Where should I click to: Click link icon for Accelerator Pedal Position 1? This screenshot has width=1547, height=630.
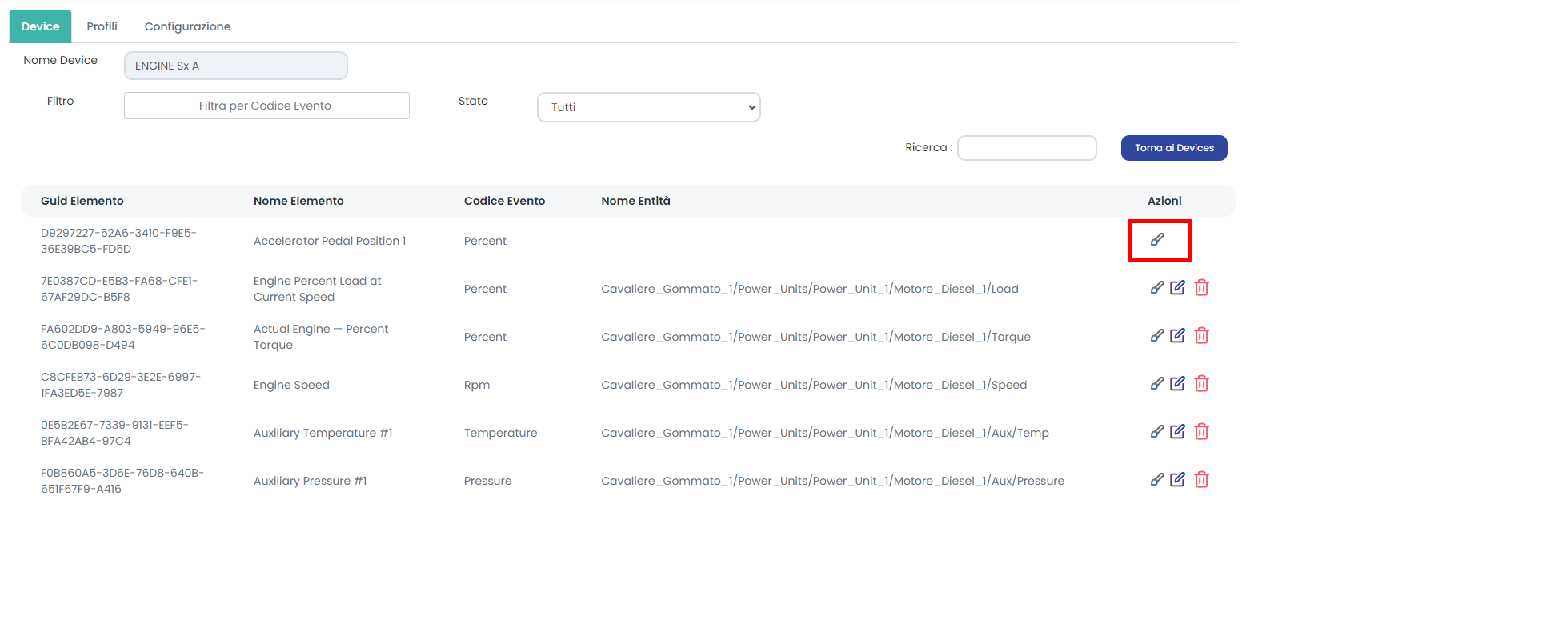1157,240
